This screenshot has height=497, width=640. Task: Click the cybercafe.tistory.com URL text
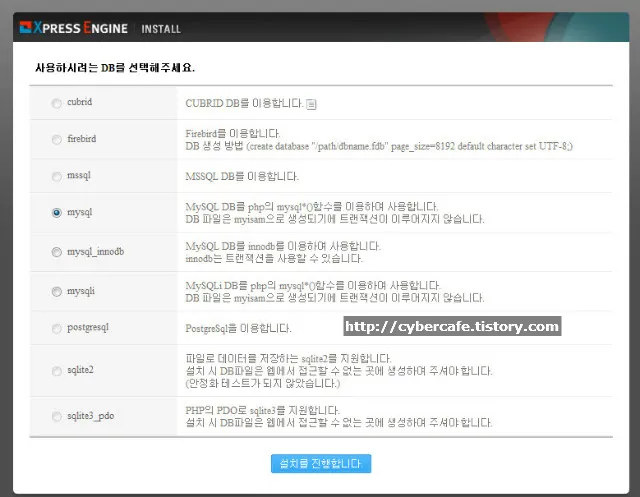(452, 327)
